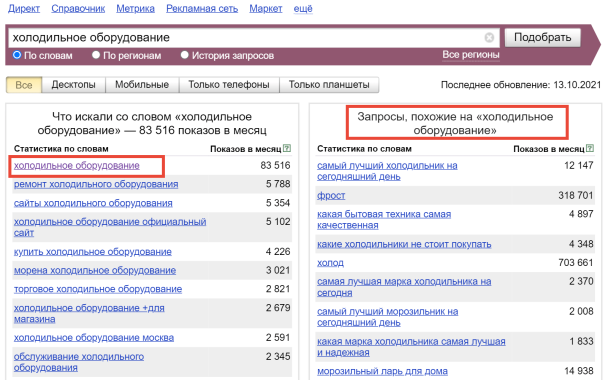608x380 pixels.
Task: Open 'холодильное оборудование москва' link
Action: coord(94,338)
